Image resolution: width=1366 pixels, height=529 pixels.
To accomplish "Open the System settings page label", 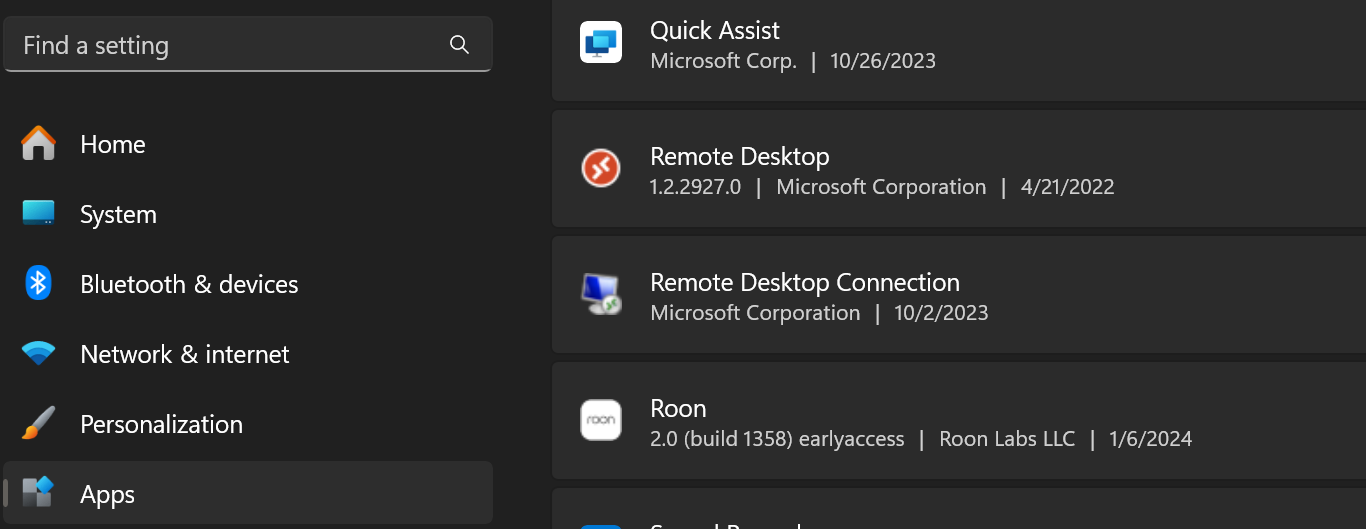I will click(x=118, y=215).
